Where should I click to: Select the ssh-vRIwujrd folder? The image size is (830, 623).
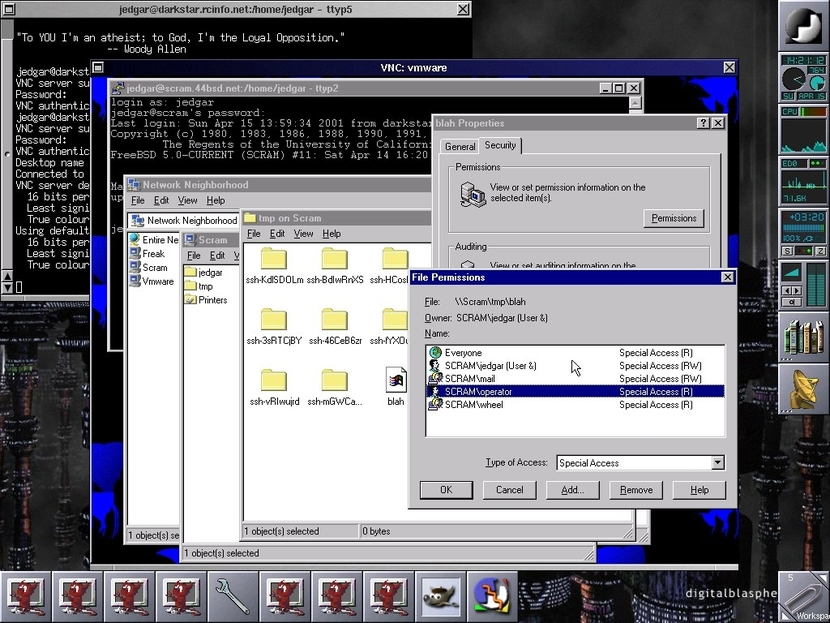click(274, 388)
